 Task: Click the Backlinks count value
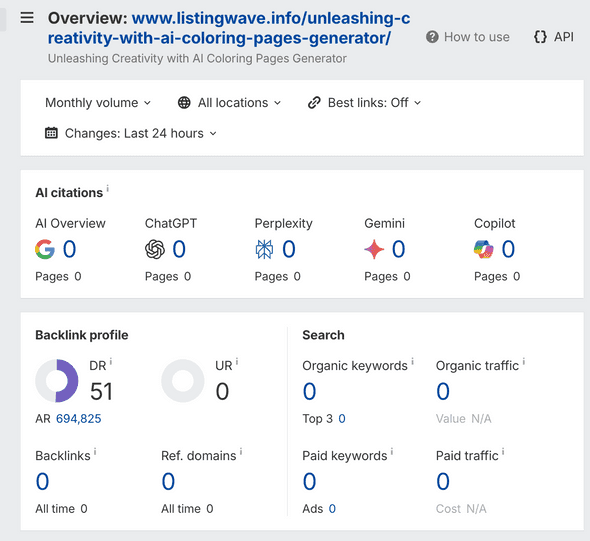coord(42,481)
